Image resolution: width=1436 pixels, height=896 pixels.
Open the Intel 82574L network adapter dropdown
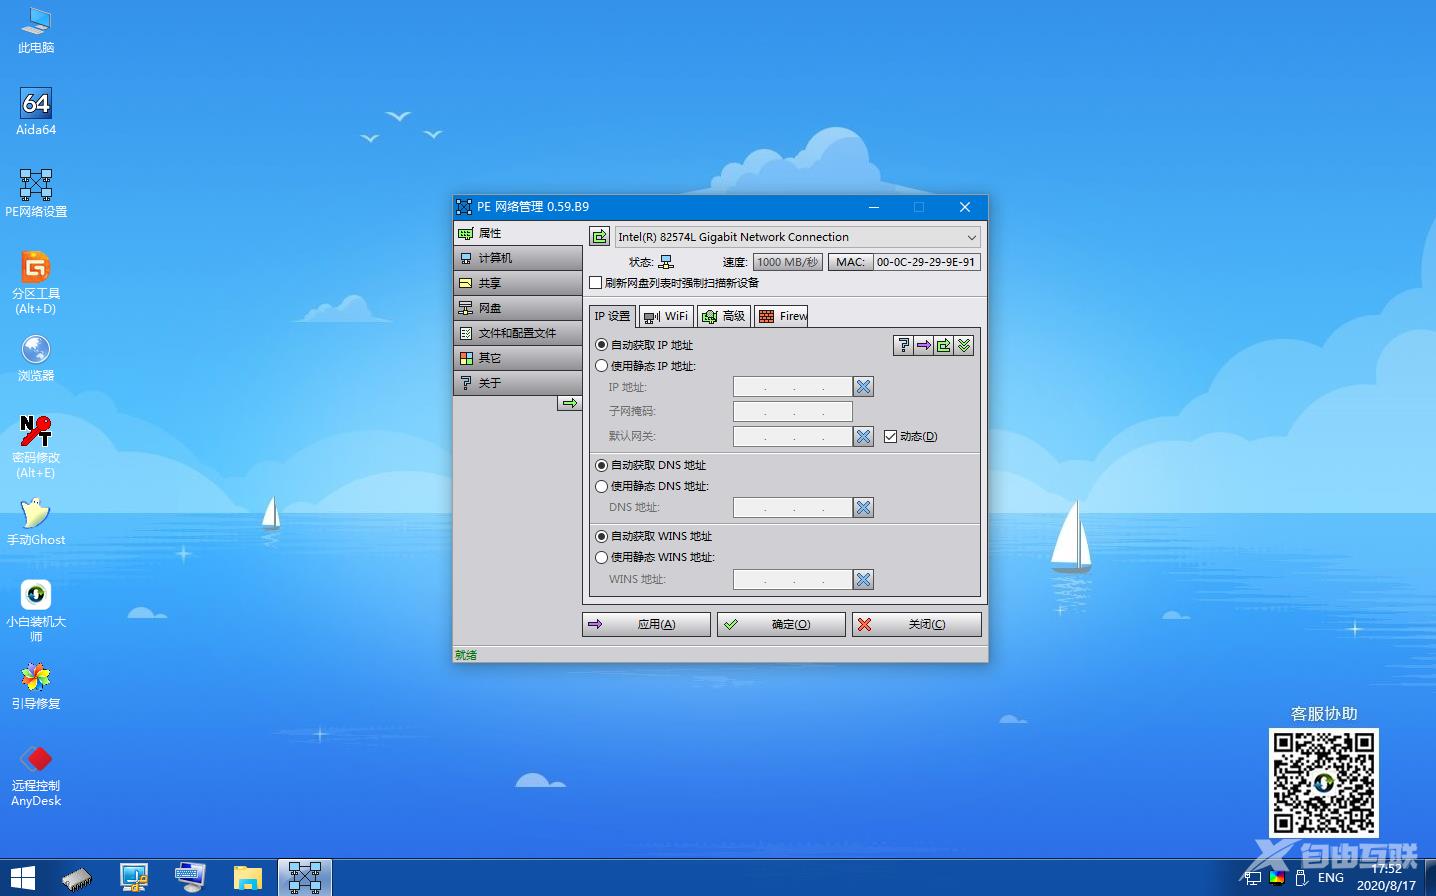(797, 237)
